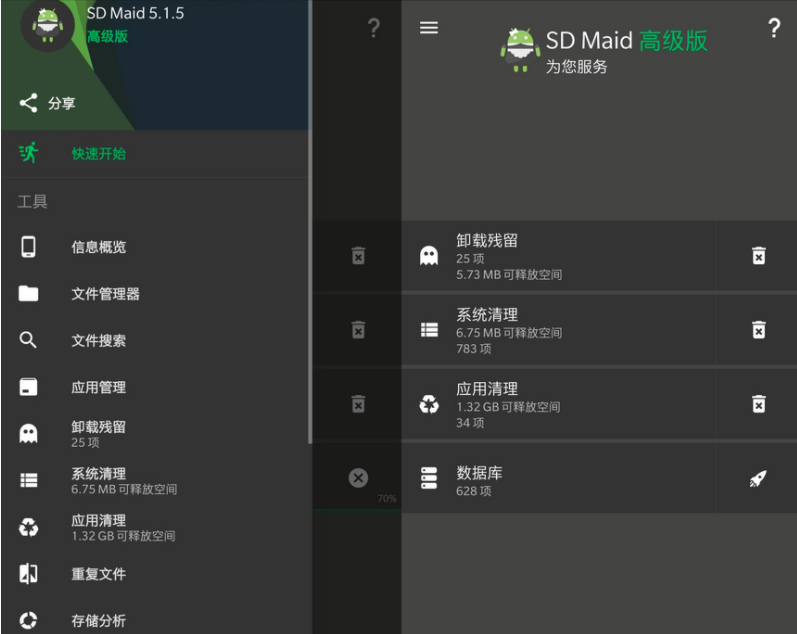Tap '6.75 MB 可释放空间' under drawer 系统清理
The image size is (797, 634).
click(124, 489)
